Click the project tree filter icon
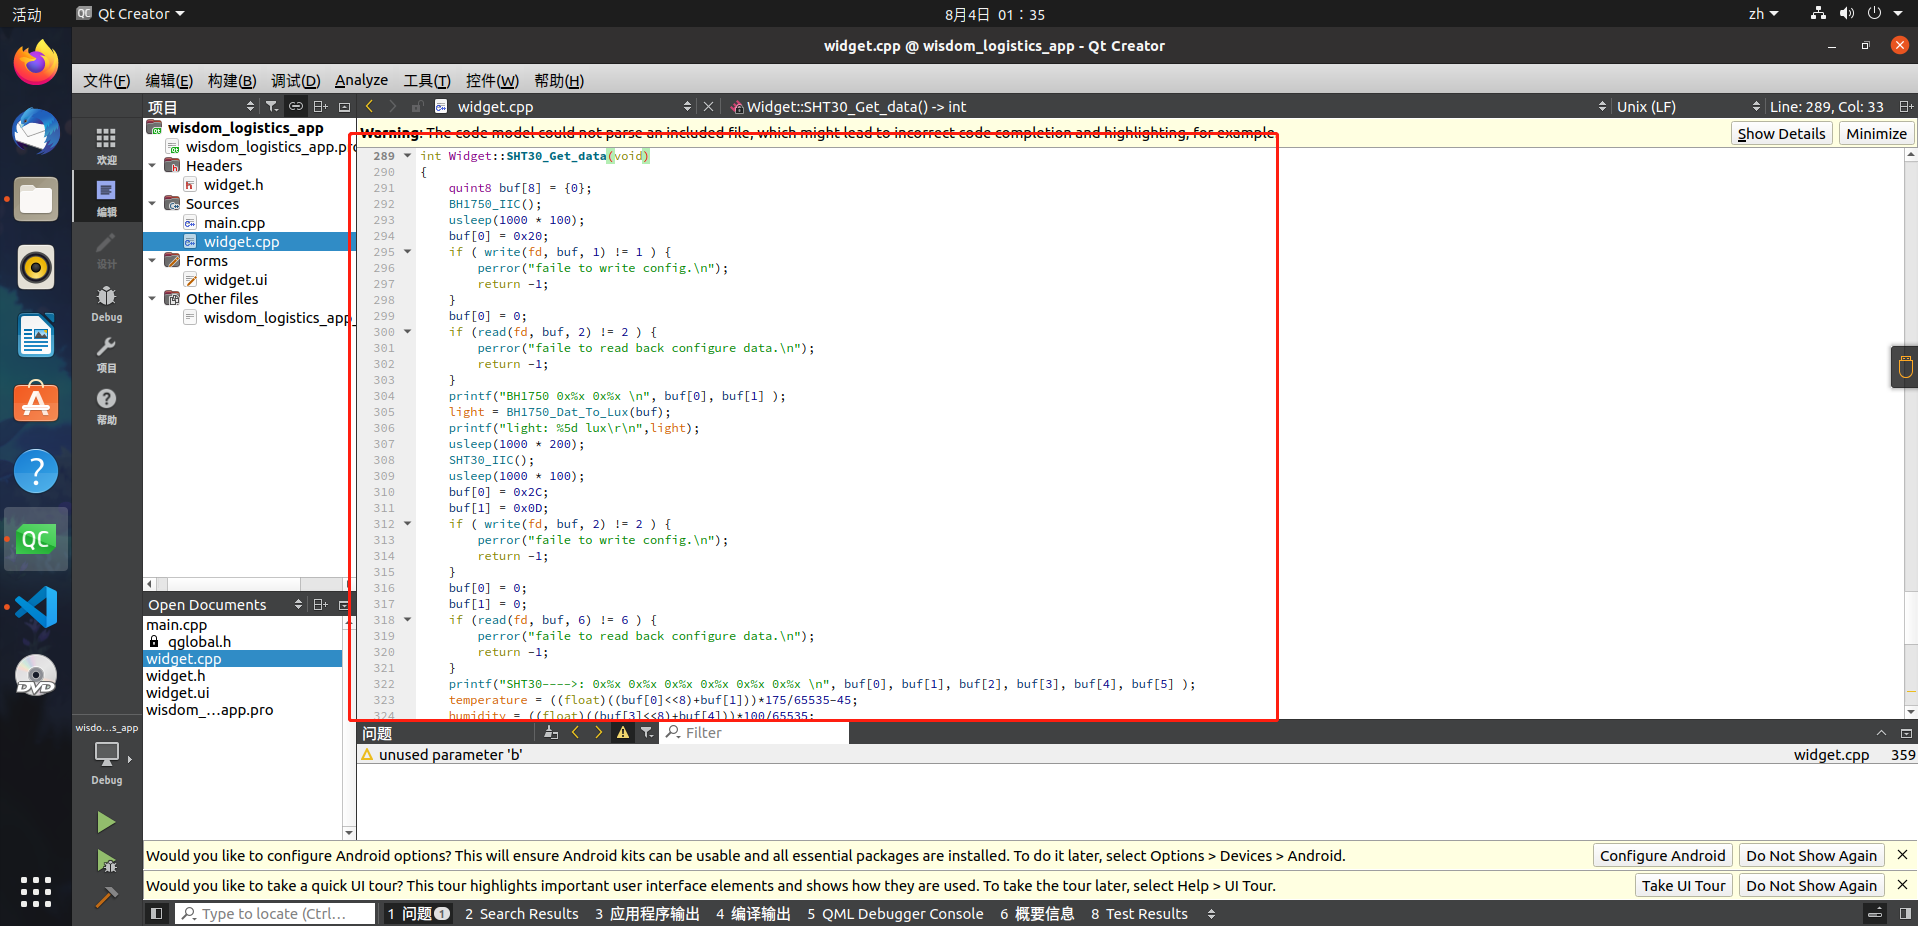 pyautogui.click(x=272, y=106)
